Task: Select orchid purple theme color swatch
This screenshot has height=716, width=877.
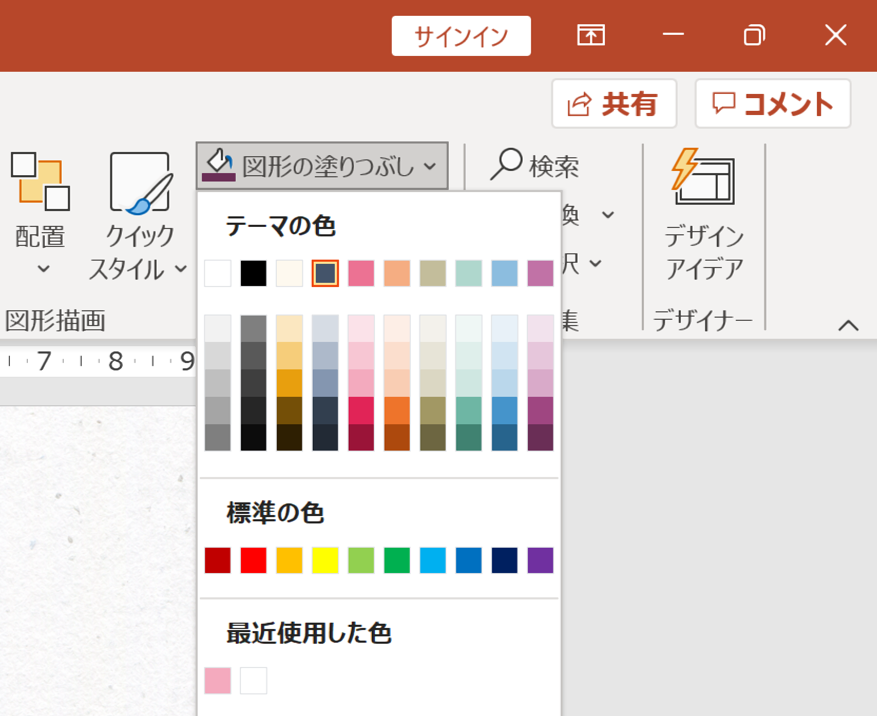Action: click(x=540, y=274)
